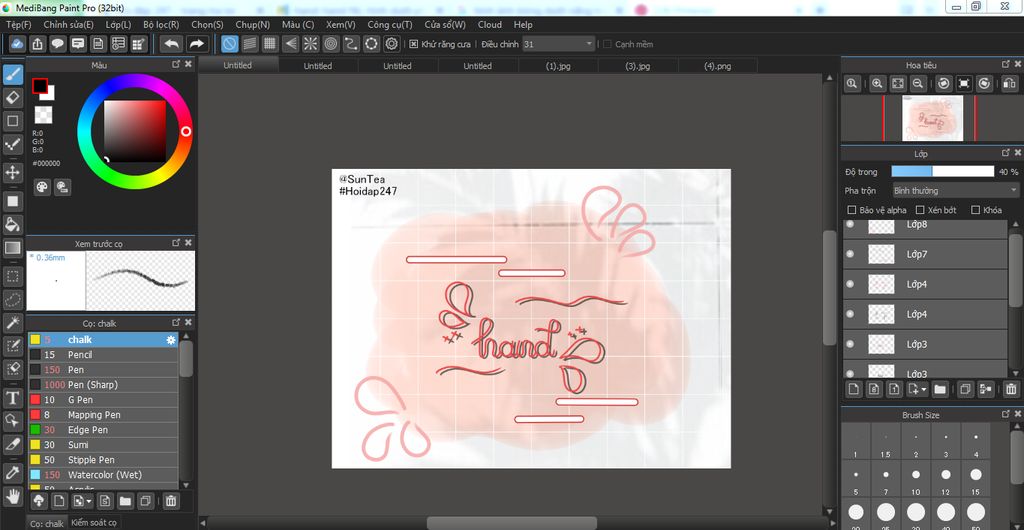Viewport: 1024px width, 530px height.
Task: Enable crisscross grid snap guide
Action: (x=270, y=44)
